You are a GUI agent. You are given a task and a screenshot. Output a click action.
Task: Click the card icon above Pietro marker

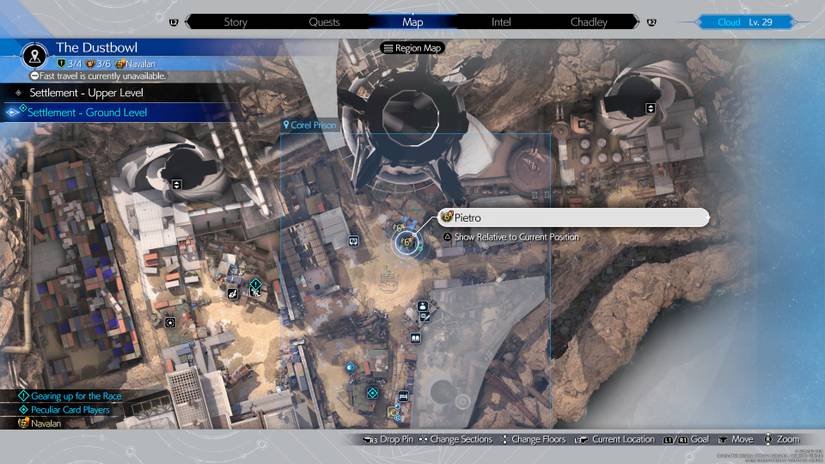point(400,228)
